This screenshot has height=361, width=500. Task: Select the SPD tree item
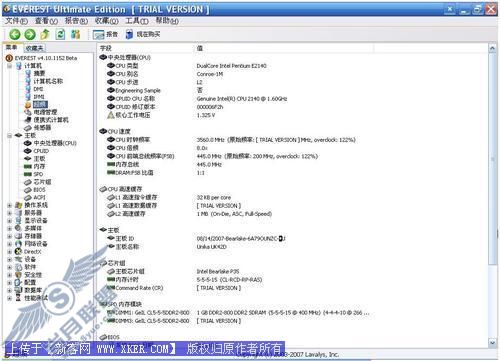point(38,174)
